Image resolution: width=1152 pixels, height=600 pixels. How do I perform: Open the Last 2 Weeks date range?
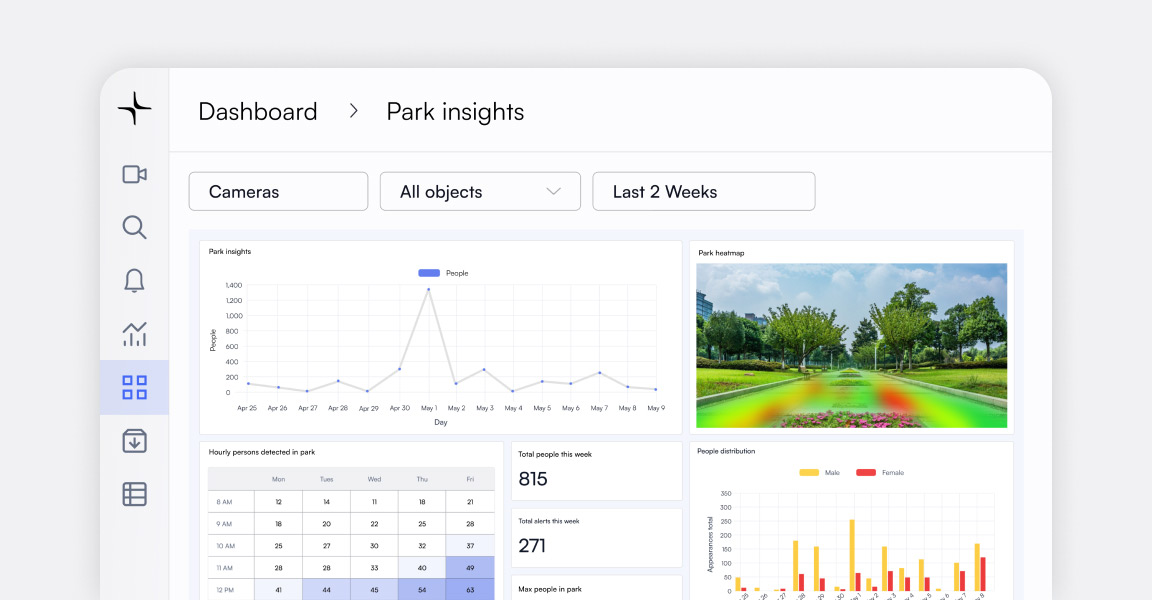(703, 192)
